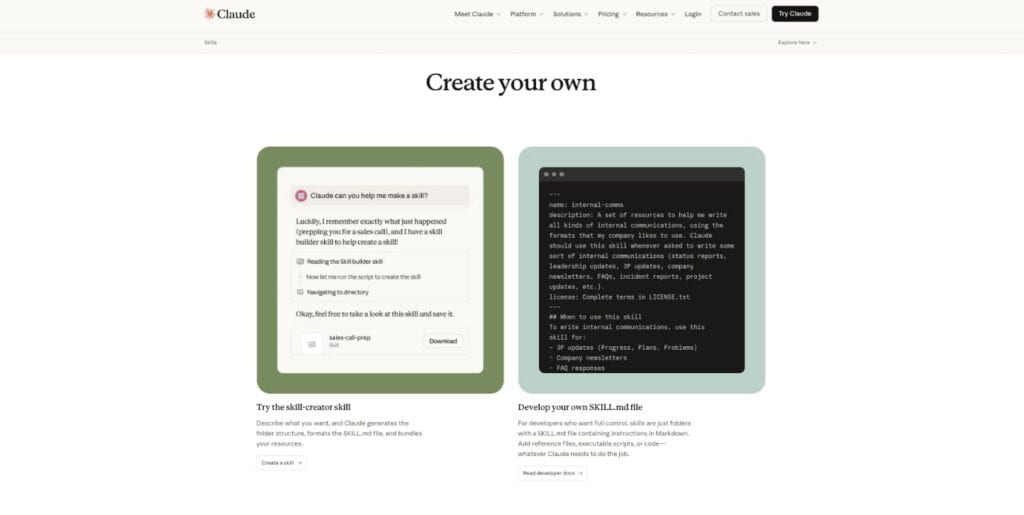Click the arrow on Create a skill

pos(299,463)
